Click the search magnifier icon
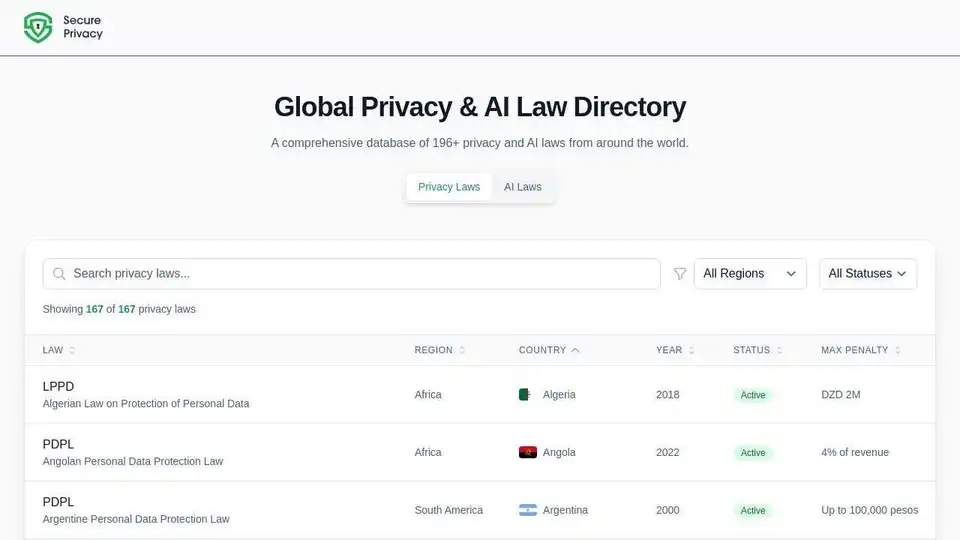 pyautogui.click(x=59, y=274)
